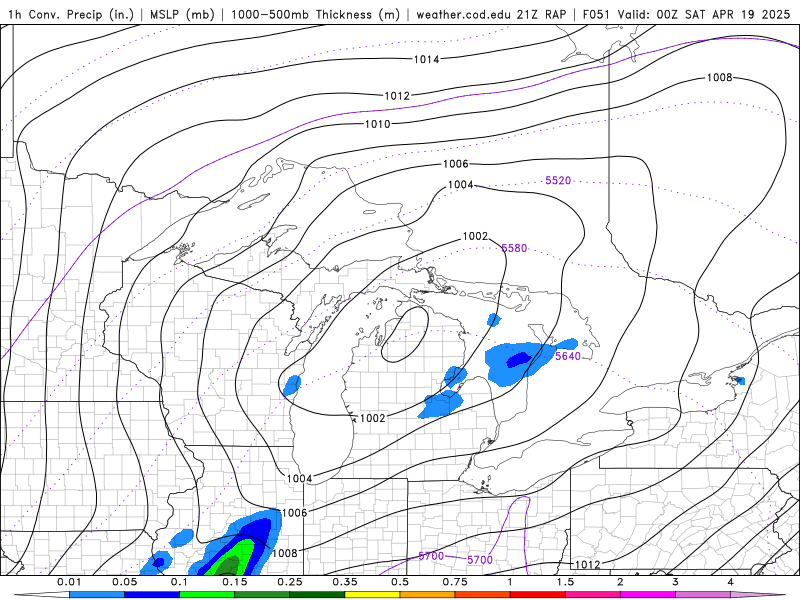Click the 1002 isobar label on Lake Michigan's shore

pyautogui.click(x=372, y=418)
